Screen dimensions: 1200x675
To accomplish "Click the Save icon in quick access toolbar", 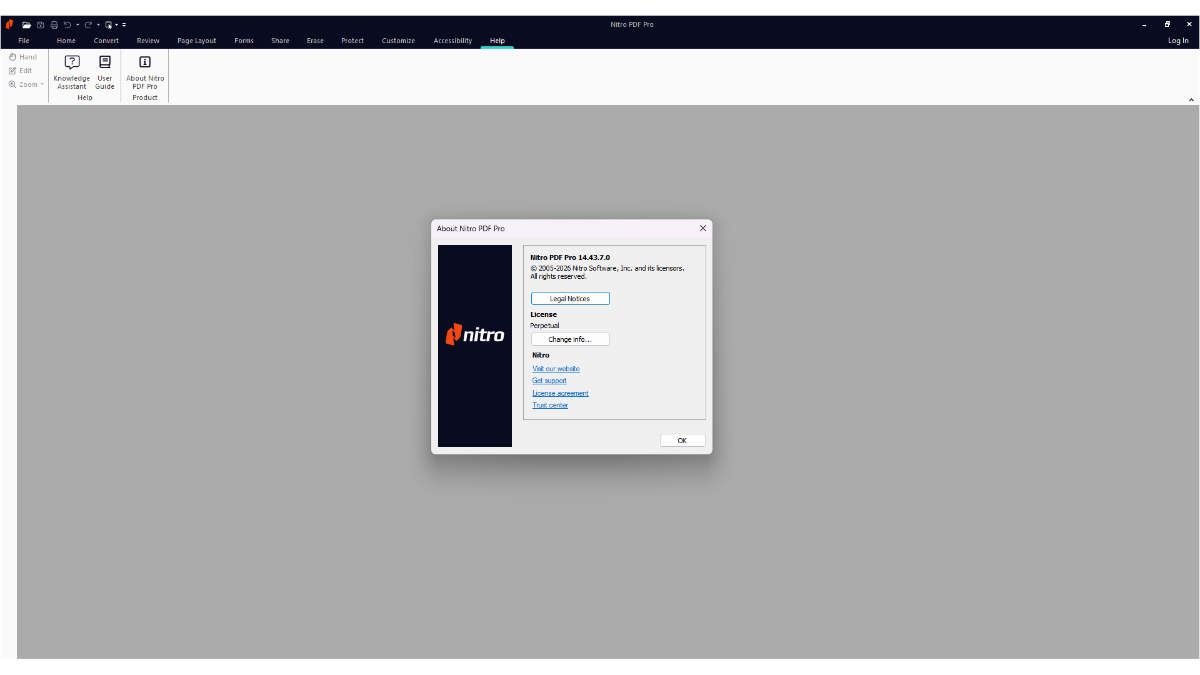I will pyautogui.click(x=41, y=25).
